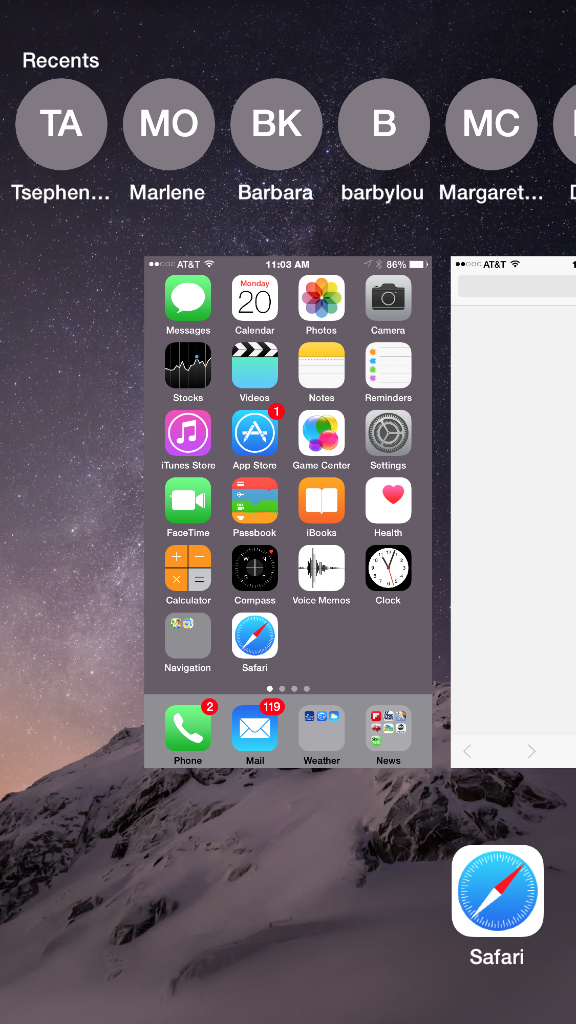
Task: Tap the Clock app icon
Action: pyautogui.click(x=388, y=568)
